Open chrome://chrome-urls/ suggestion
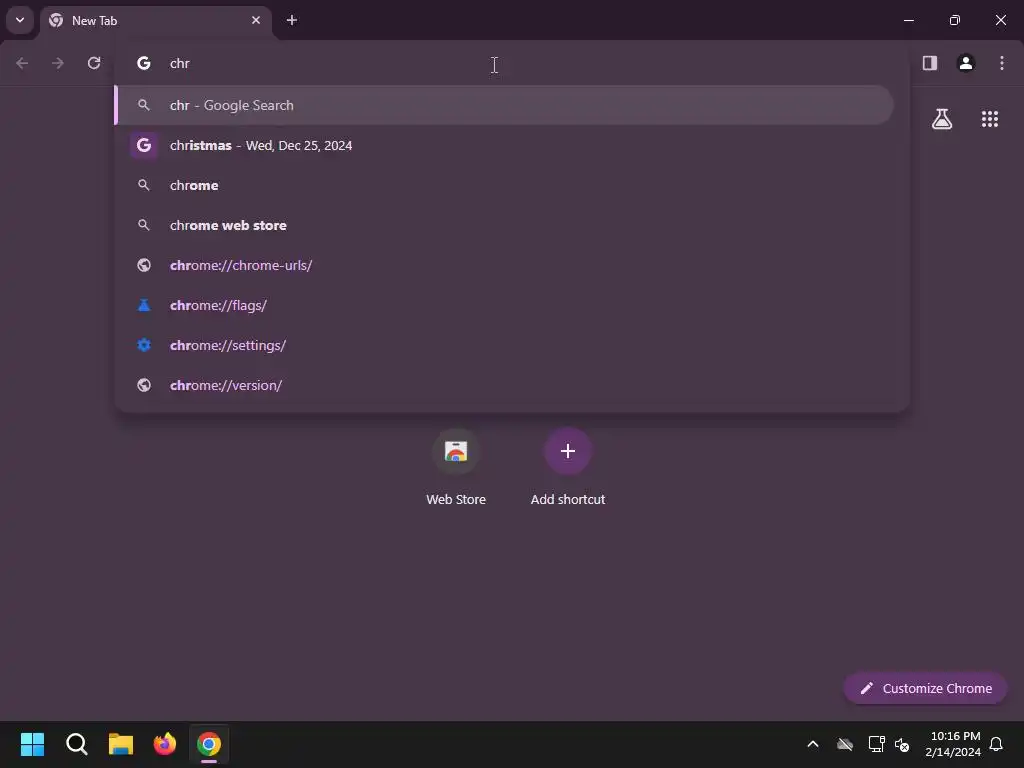 pos(504,265)
